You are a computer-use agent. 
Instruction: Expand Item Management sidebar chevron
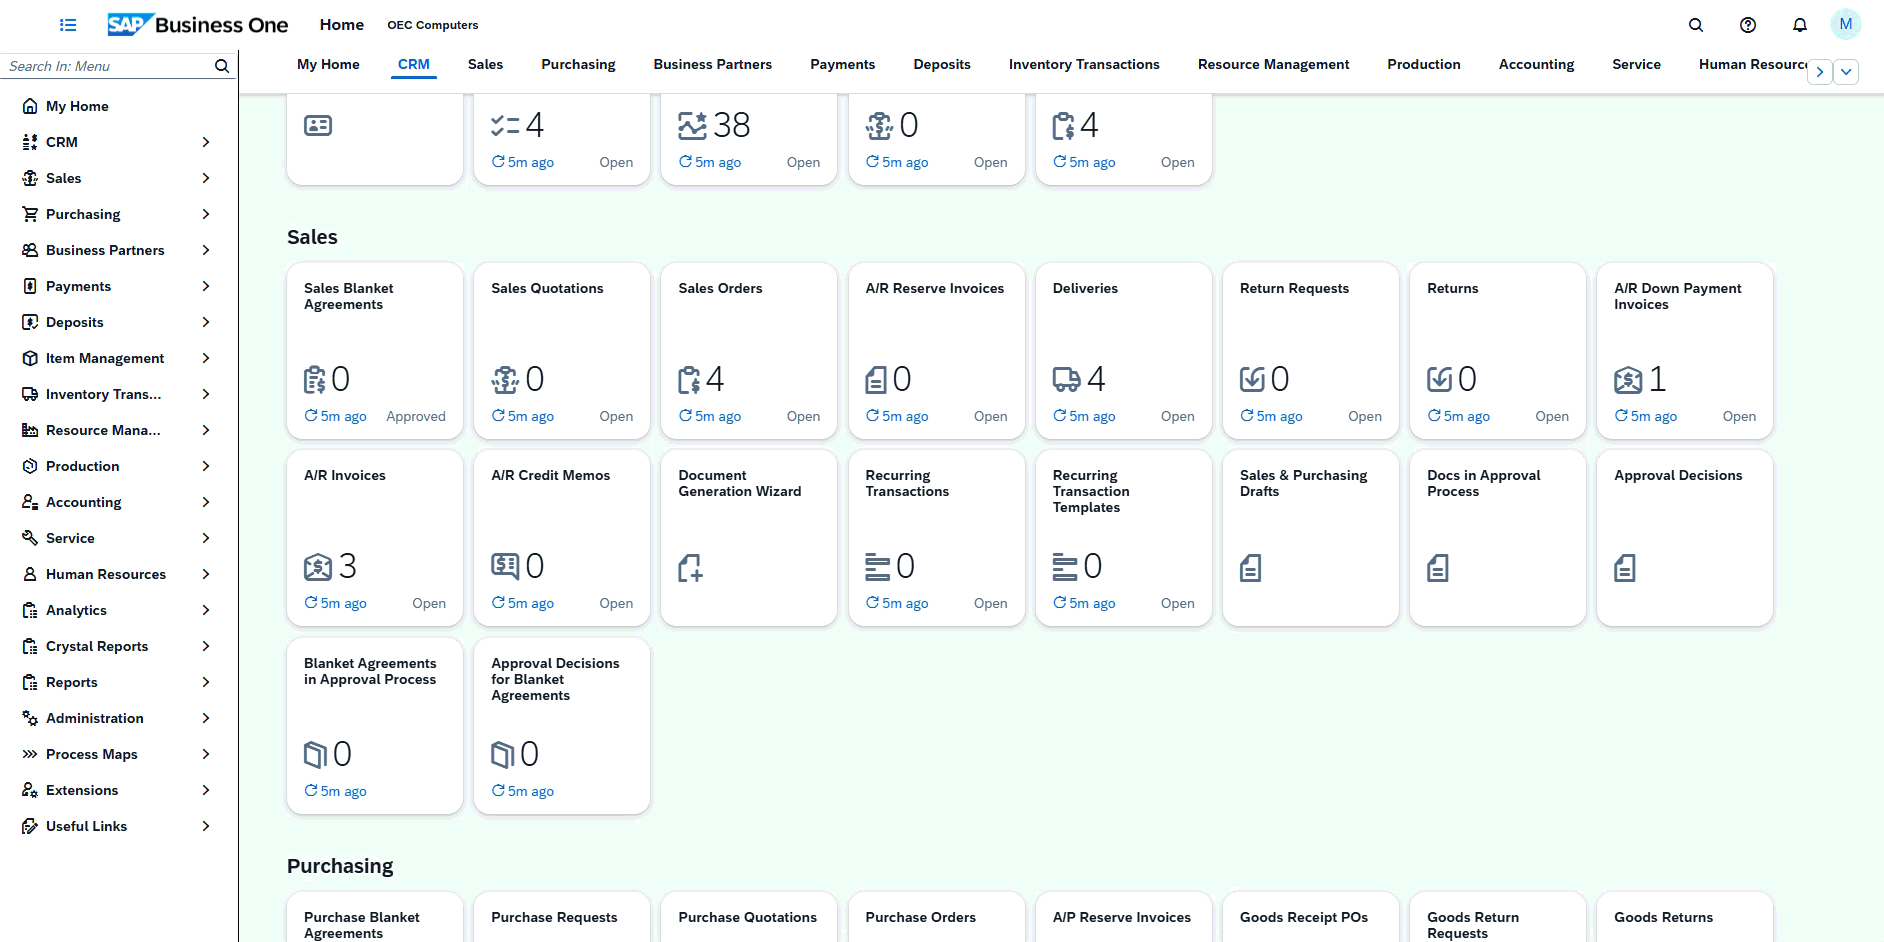tap(206, 358)
